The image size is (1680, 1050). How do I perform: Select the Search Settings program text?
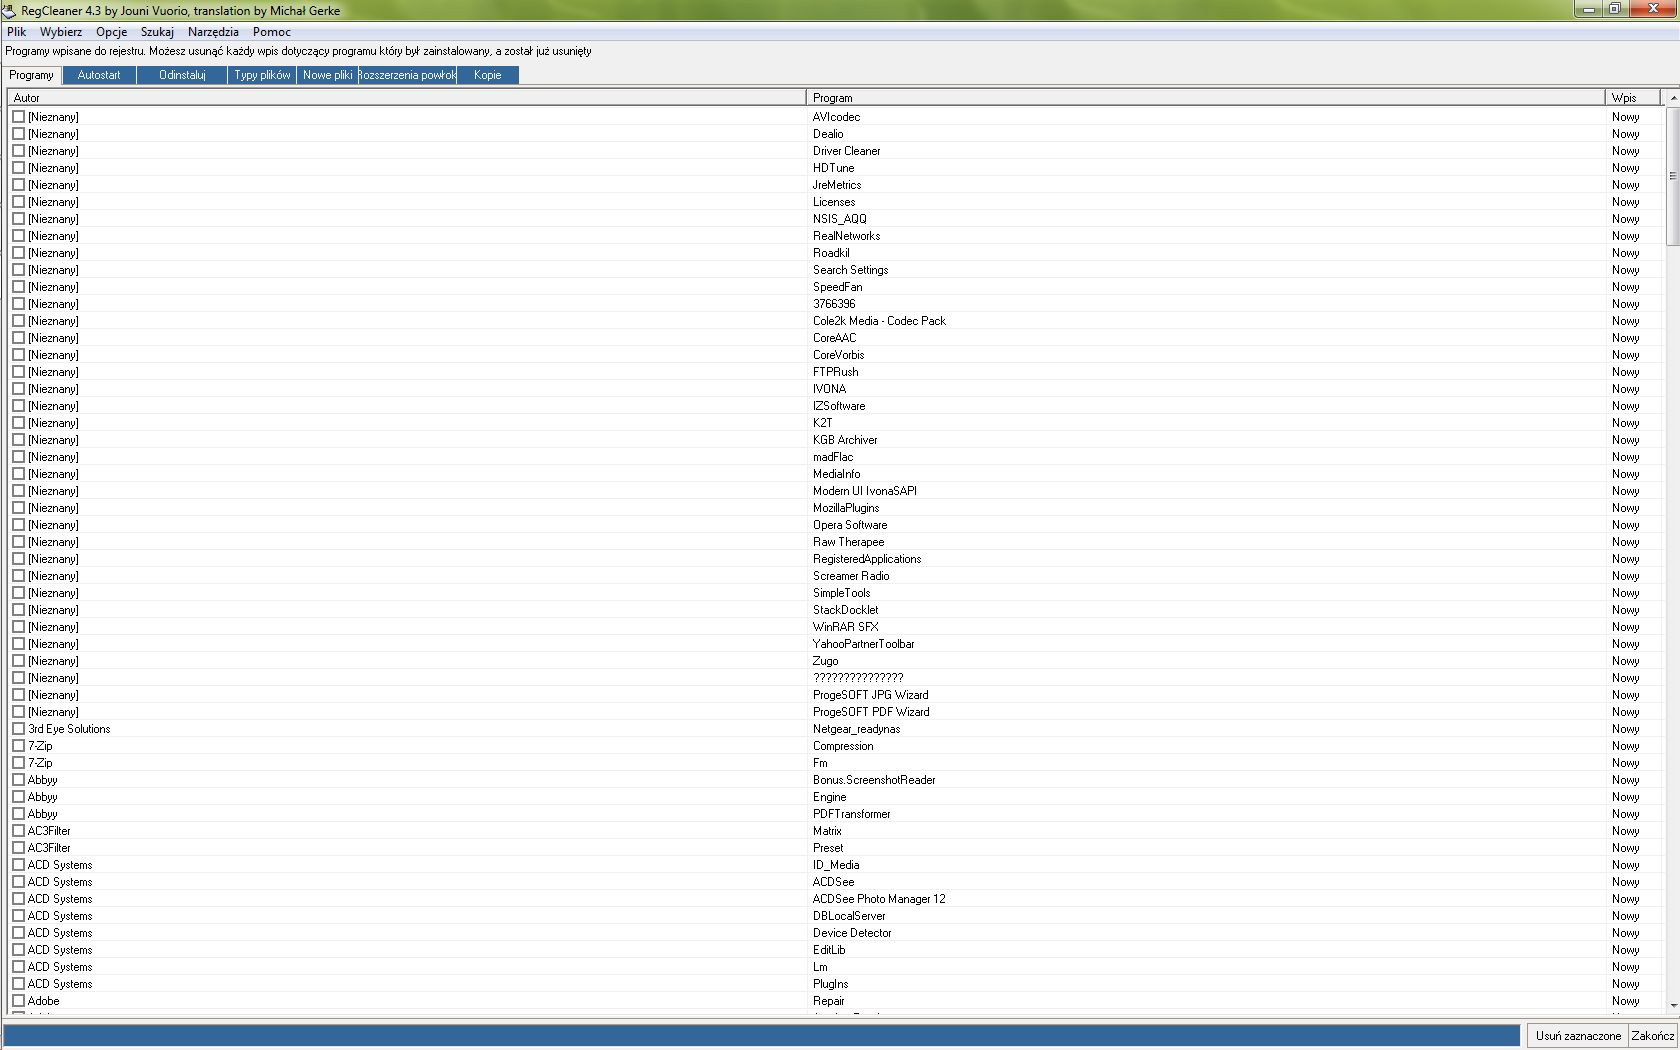(x=850, y=270)
